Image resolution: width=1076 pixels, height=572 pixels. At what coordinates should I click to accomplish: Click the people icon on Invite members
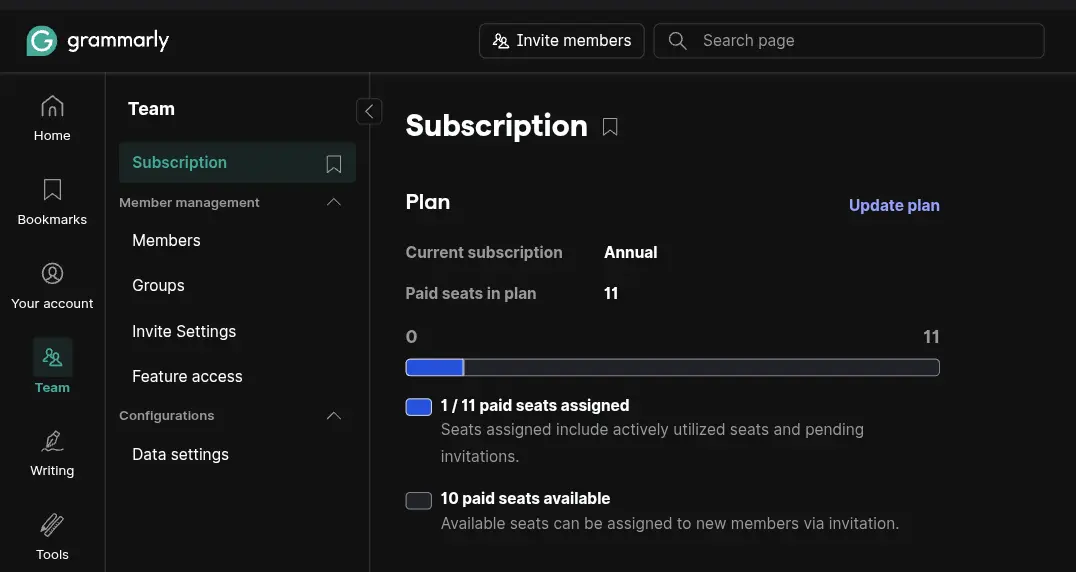click(x=501, y=41)
